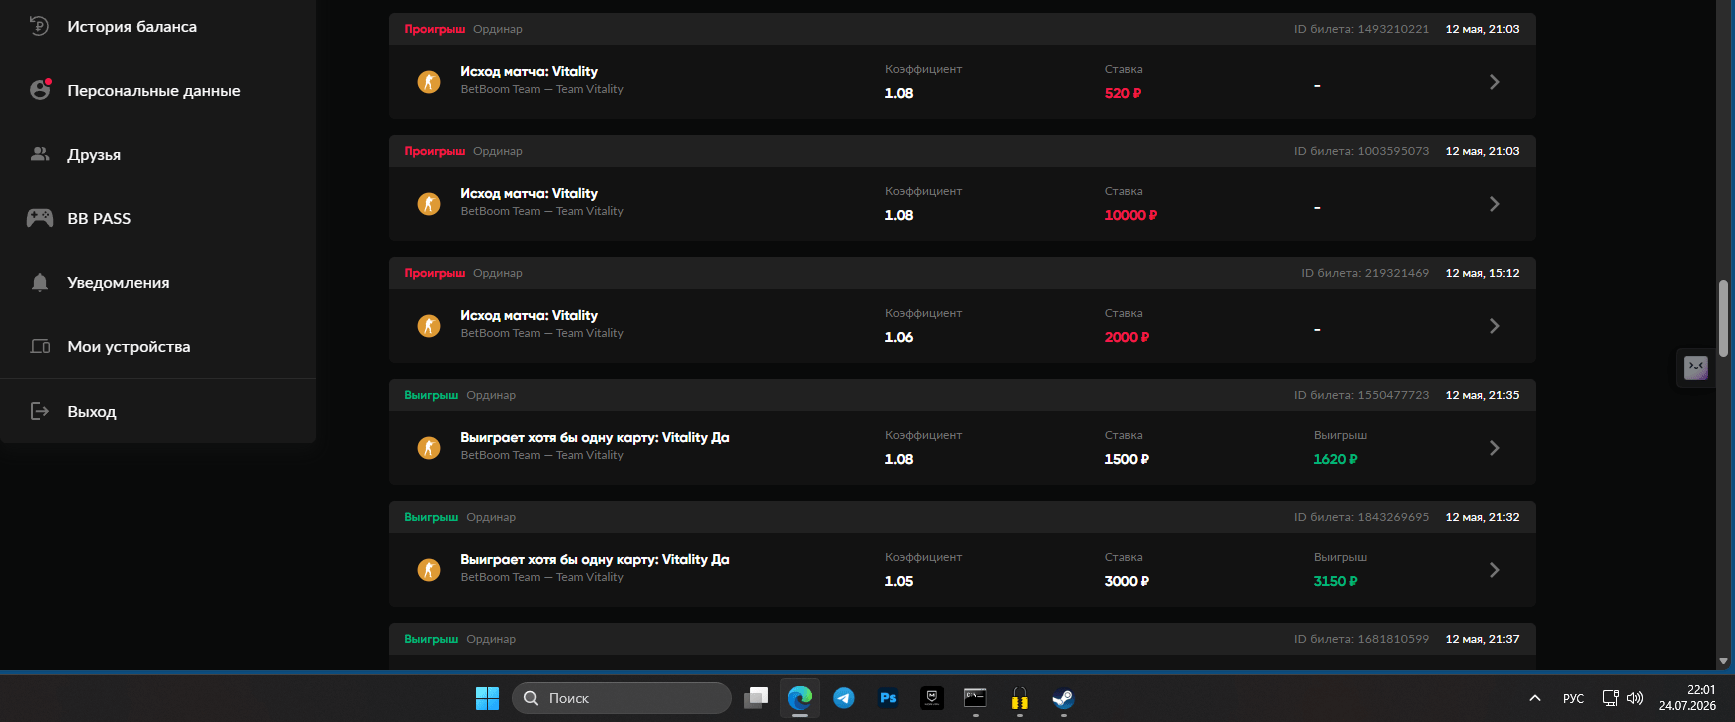Open the terminal window from the taskbar

(975, 698)
